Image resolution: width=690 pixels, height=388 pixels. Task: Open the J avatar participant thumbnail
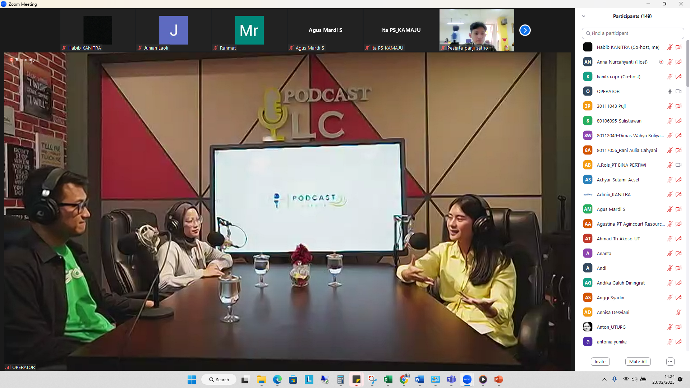coord(173,30)
